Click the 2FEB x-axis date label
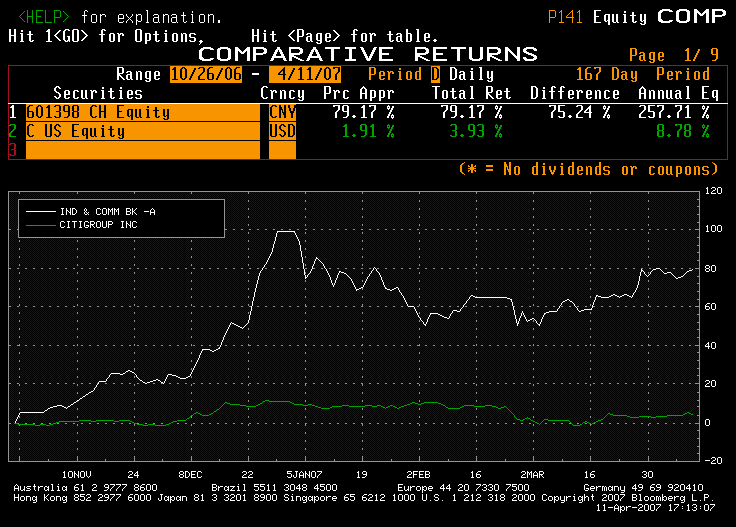This screenshot has width=736, height=527. point(418,474)
